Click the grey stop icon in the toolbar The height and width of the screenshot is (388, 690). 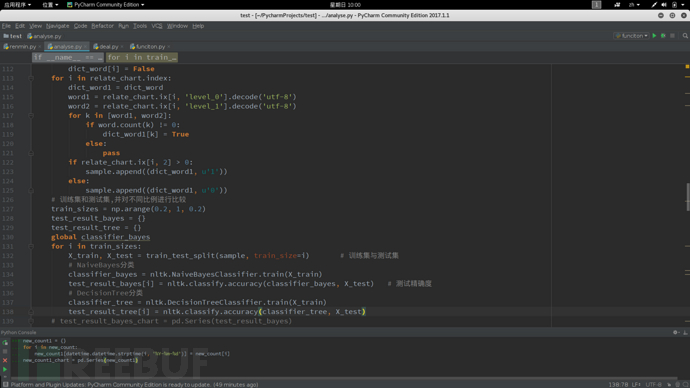coord(672,36)
